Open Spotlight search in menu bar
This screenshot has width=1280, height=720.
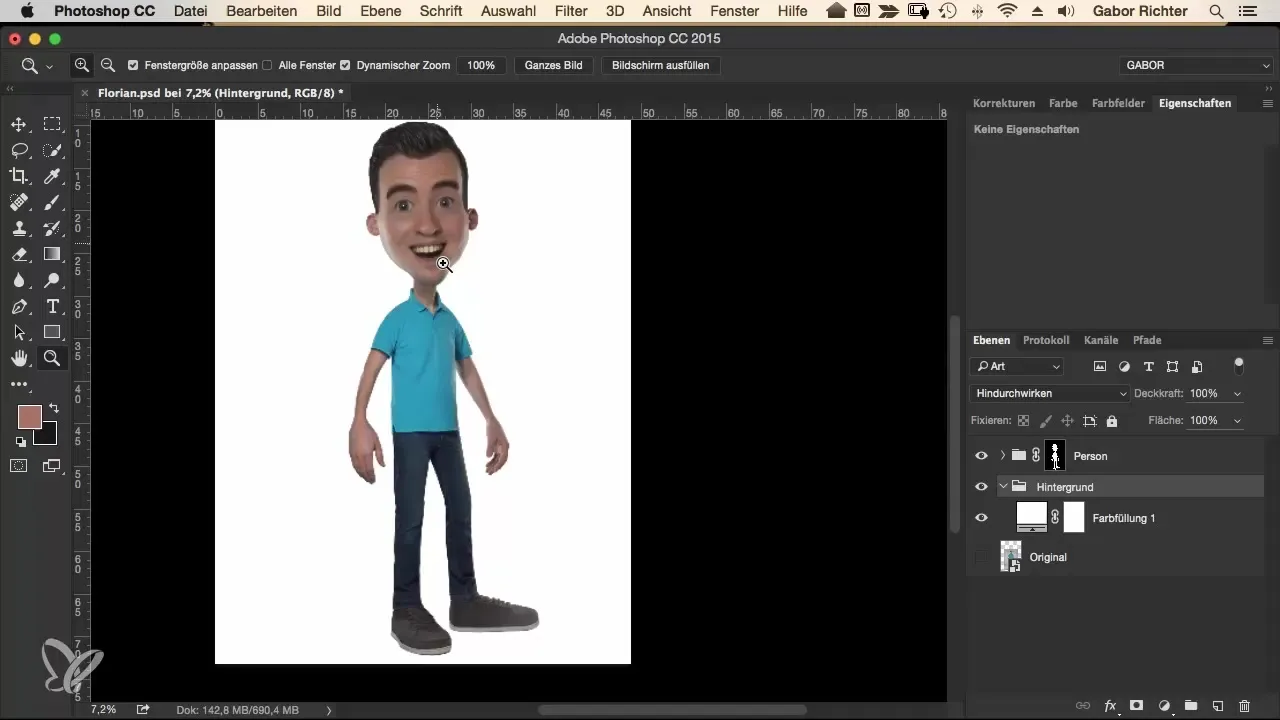pos(1216,11)
